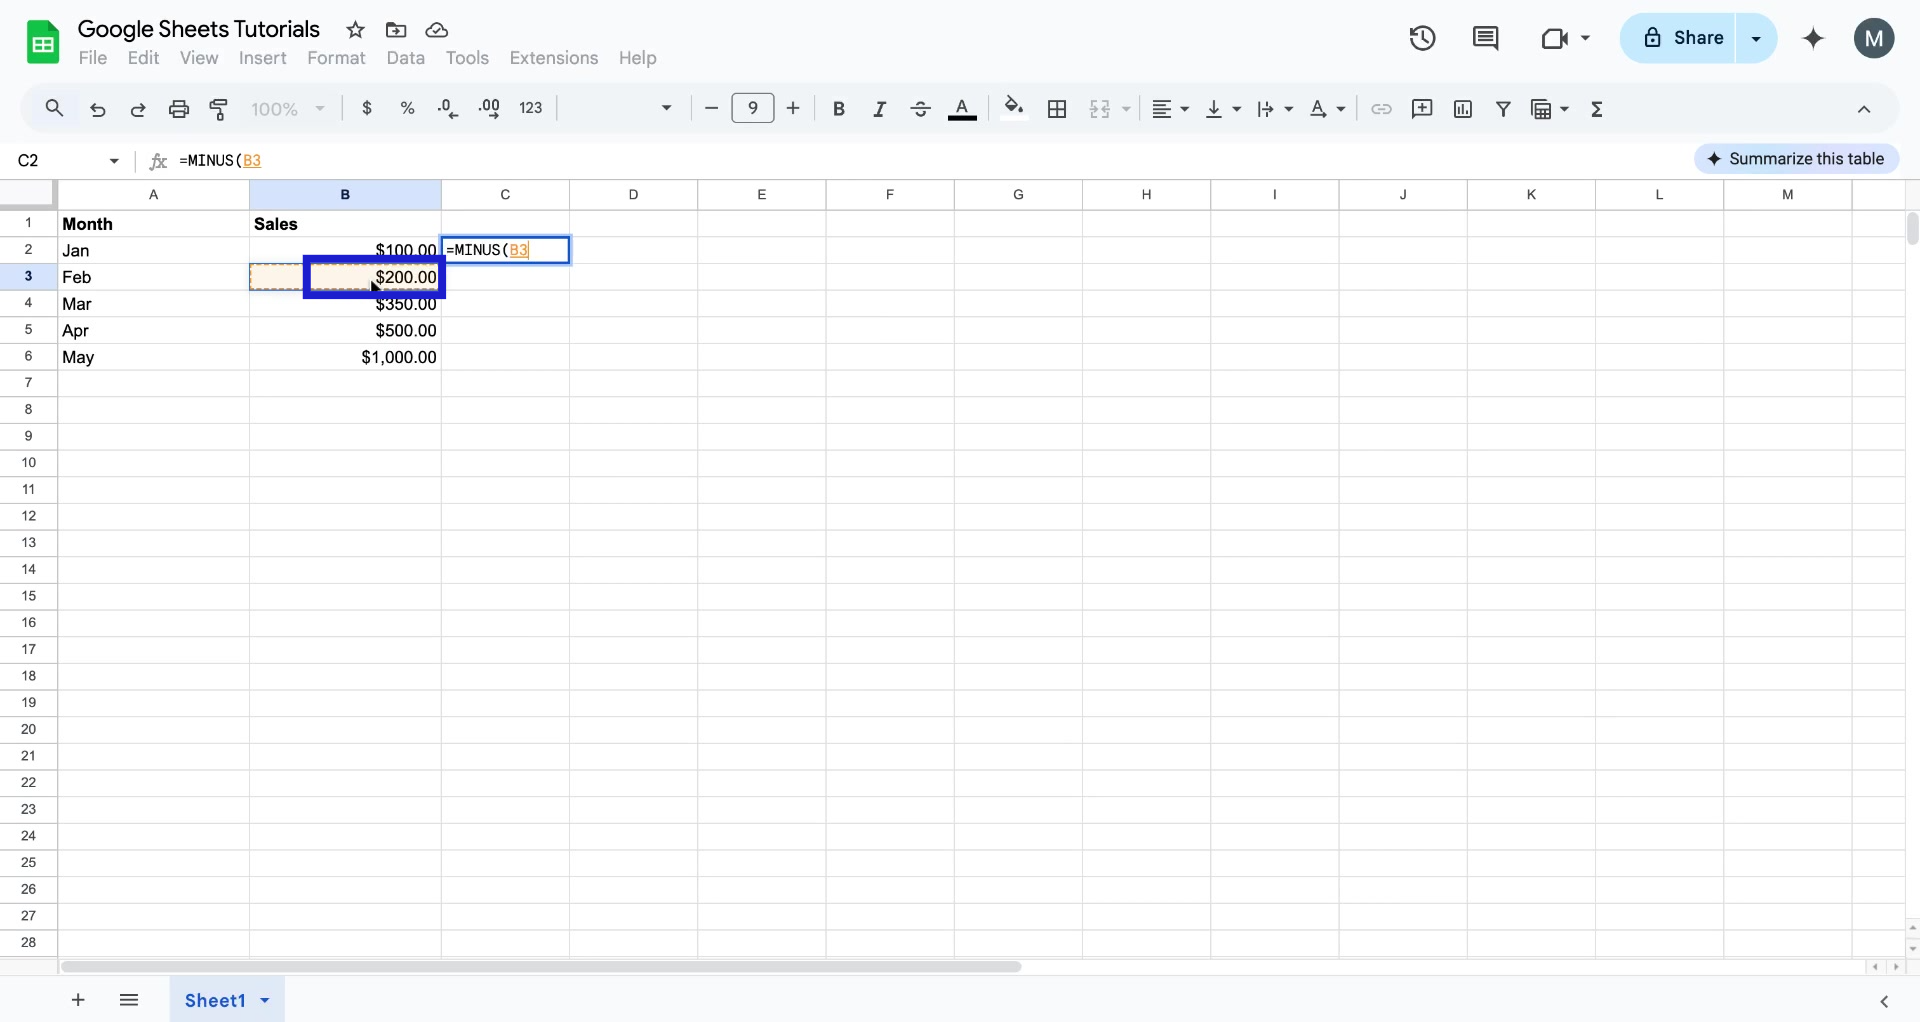Toggle bold formatting

click(839, 109)
